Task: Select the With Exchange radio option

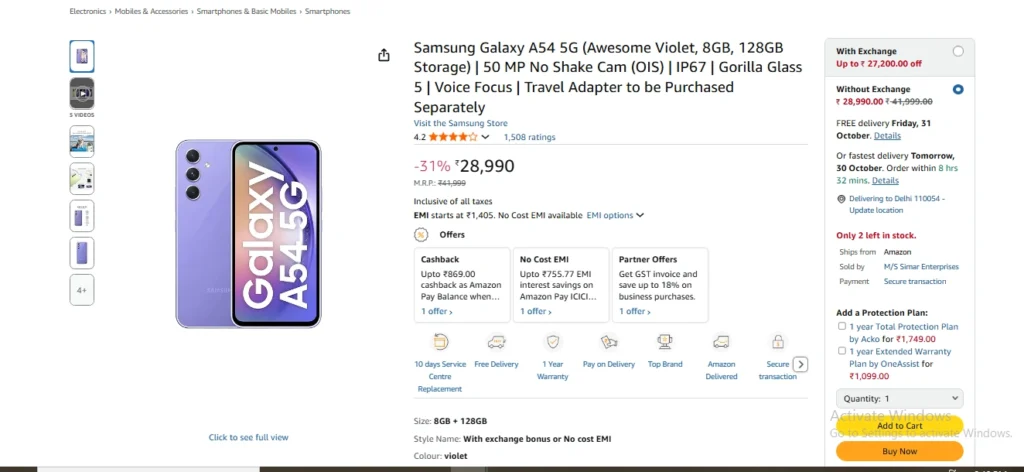Action: pos(958,51)
